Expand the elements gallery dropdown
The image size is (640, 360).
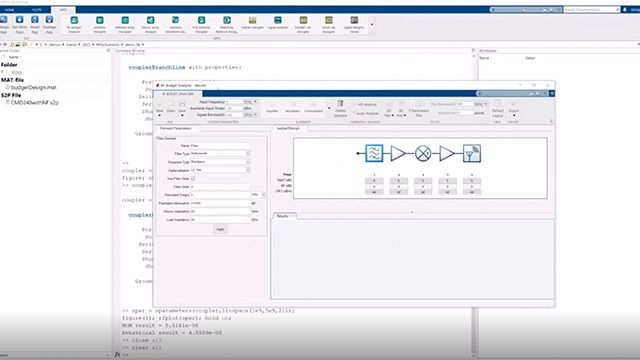pyautogui.click(x=329, y=108)
